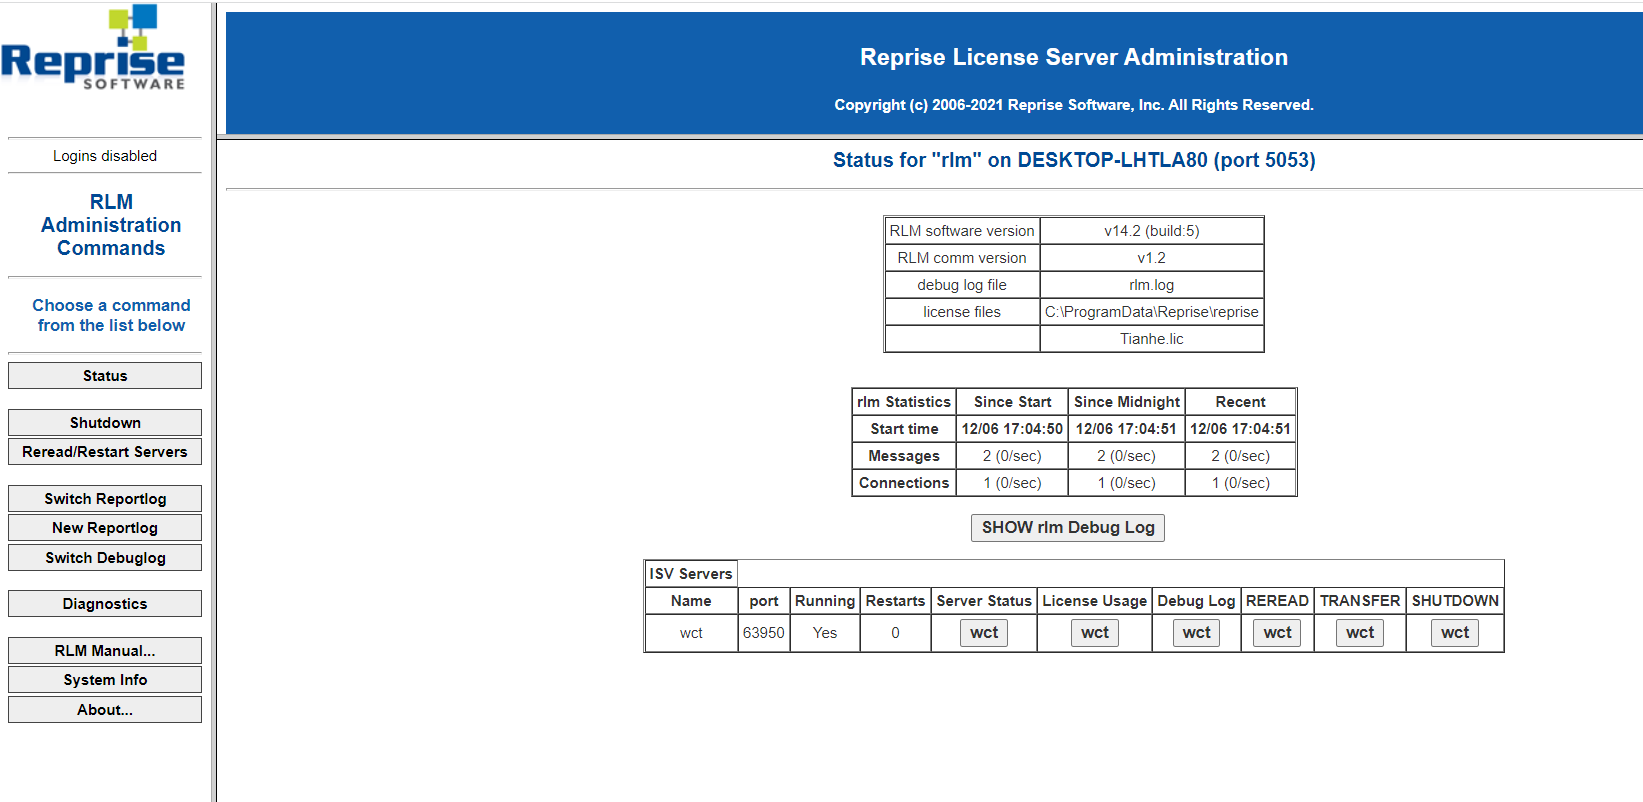Click the status heading for DESKTOP-LHTLA80

pos(1074,160)
